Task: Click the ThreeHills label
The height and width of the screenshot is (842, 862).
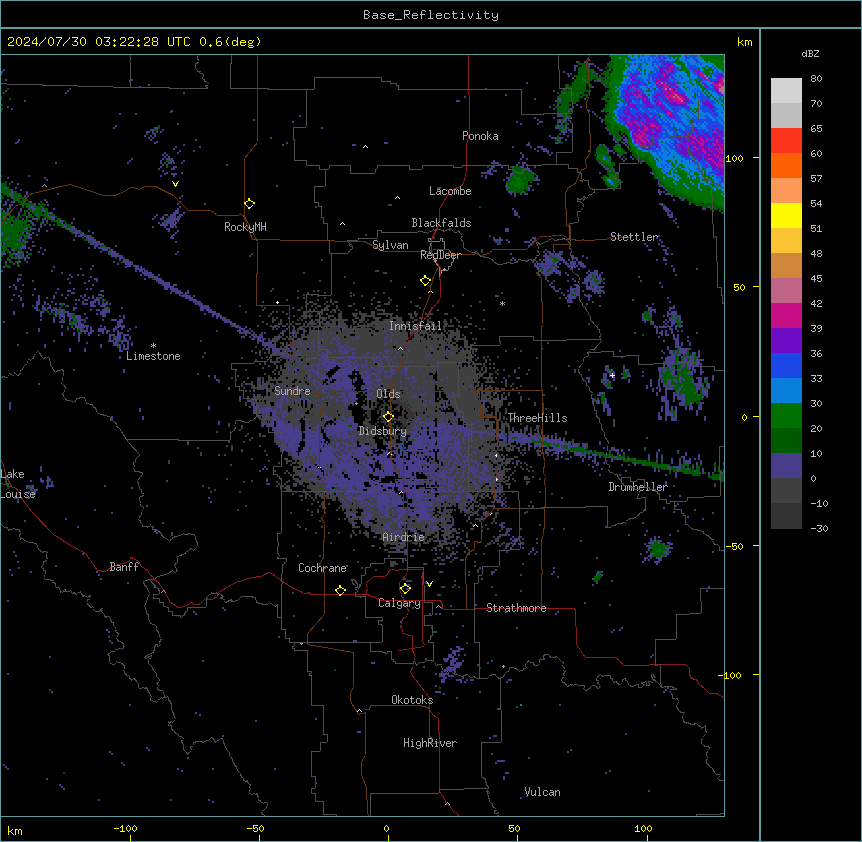Action: [537, 418]
